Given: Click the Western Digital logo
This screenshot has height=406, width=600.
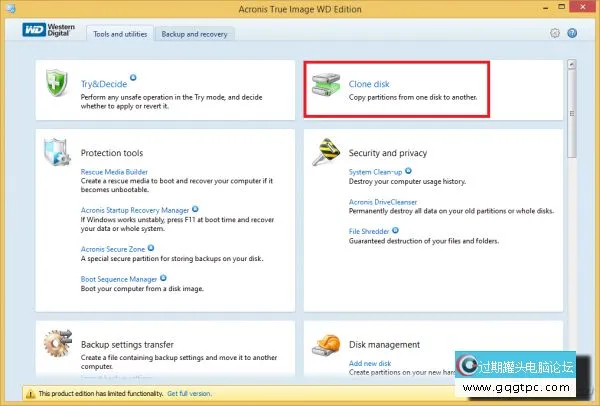Looking at the screenshot, I should [x=50, y=31].
